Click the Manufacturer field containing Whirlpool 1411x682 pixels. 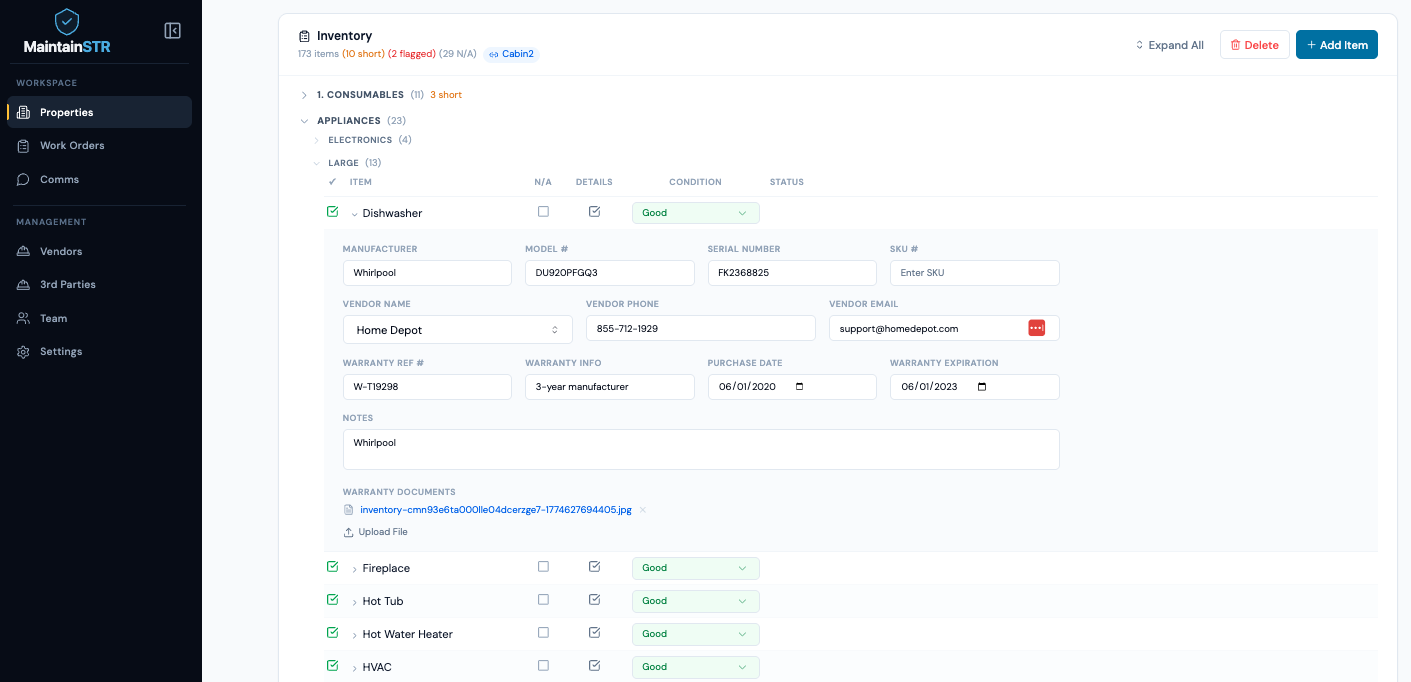pyautogui.click(x=427, y=273)
